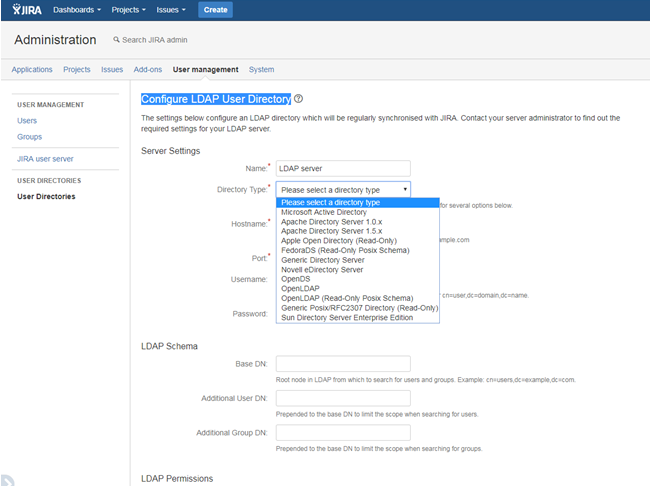
Task: Open User Directories in sidebar
Action: coord(46,197)
